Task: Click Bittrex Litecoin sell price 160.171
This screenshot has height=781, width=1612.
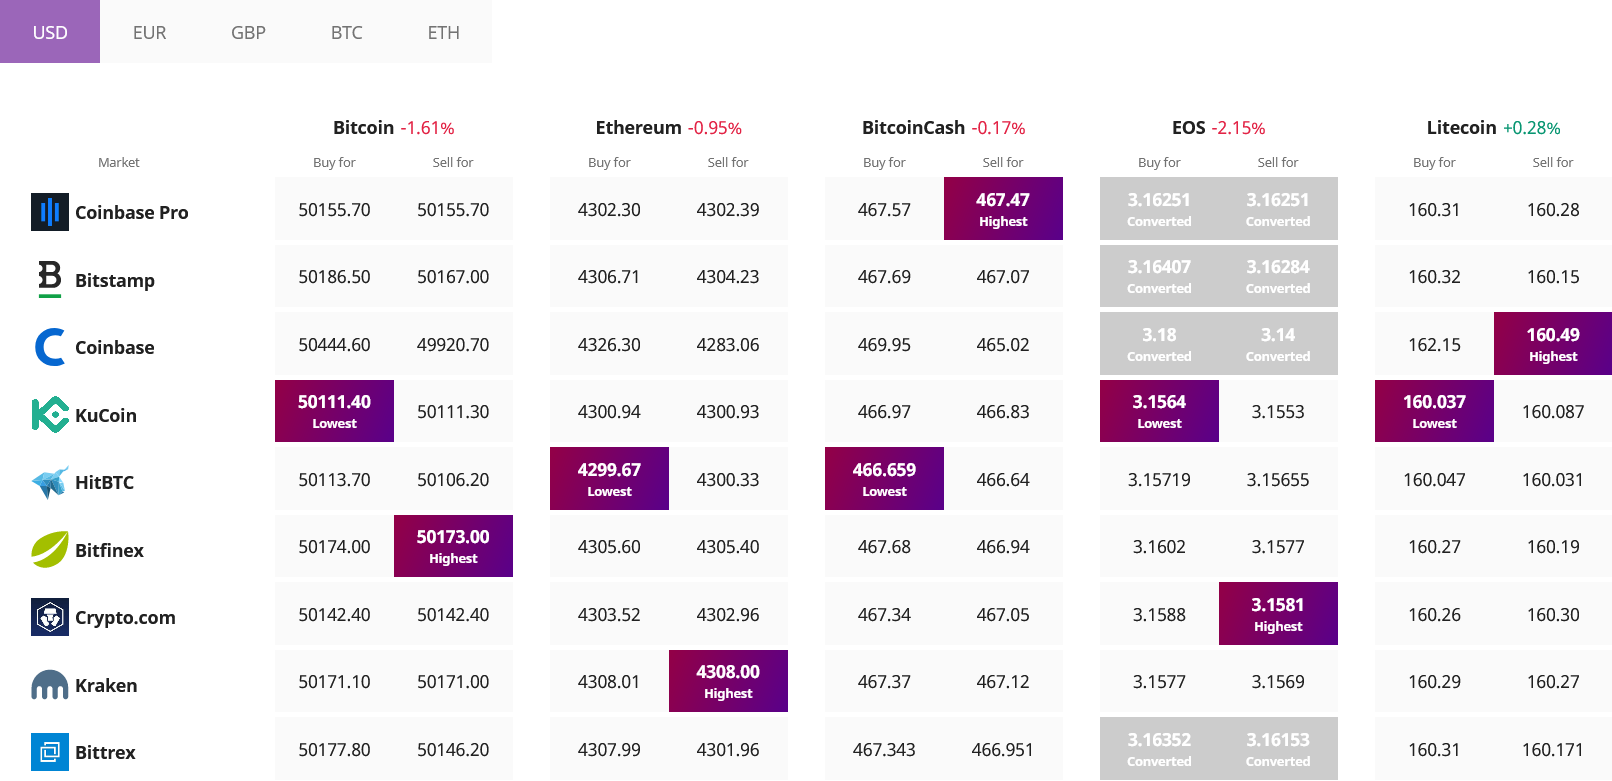Action: pyautogui.click(x=1553, y=750)
